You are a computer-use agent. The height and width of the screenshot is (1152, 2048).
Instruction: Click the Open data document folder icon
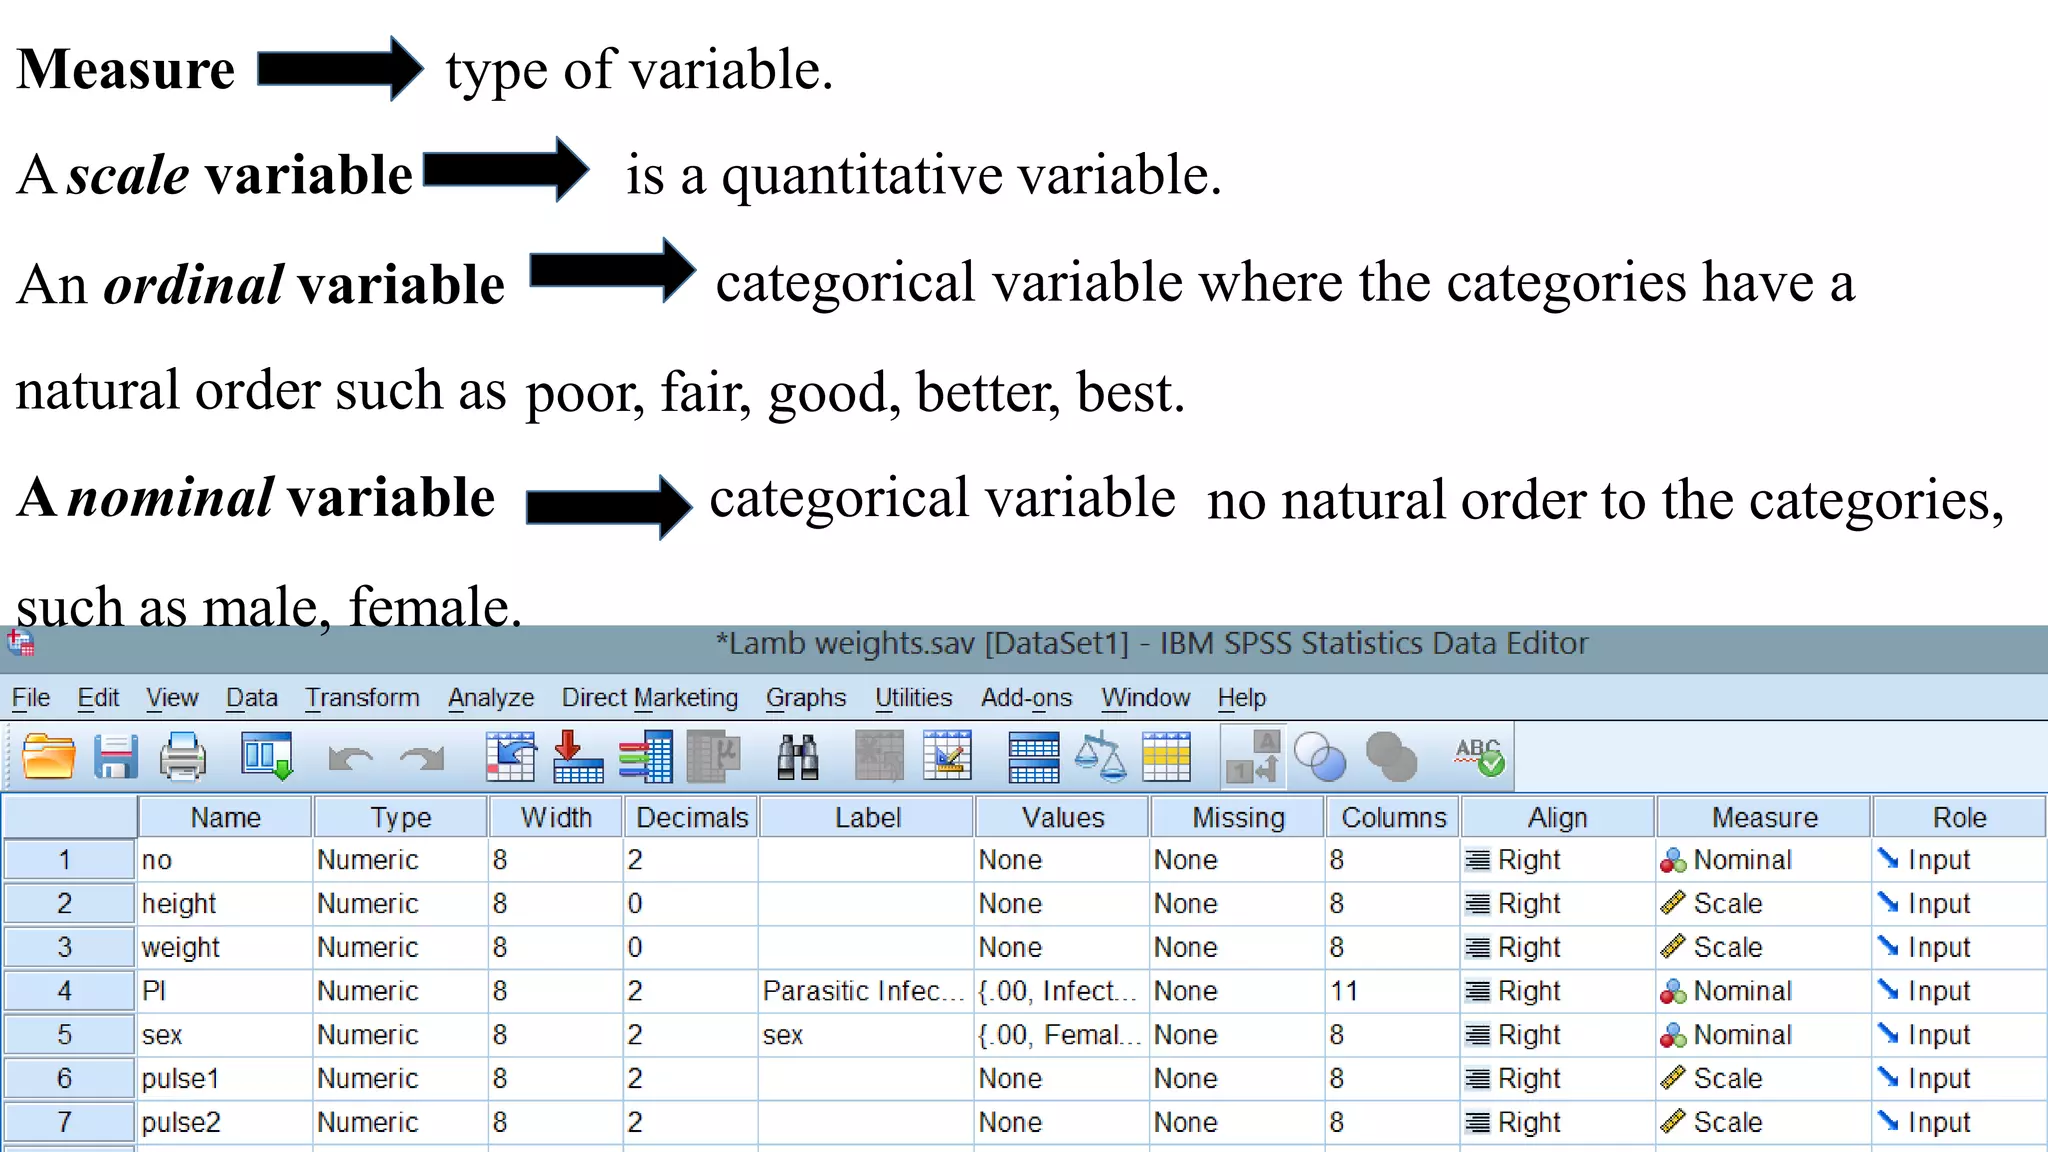48,757
